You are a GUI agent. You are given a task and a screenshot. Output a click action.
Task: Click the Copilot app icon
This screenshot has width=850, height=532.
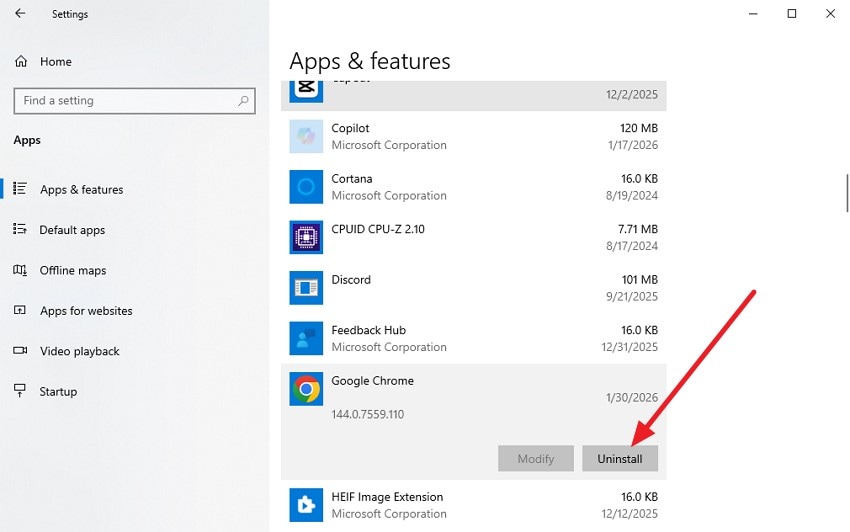(x=306, y=136)
